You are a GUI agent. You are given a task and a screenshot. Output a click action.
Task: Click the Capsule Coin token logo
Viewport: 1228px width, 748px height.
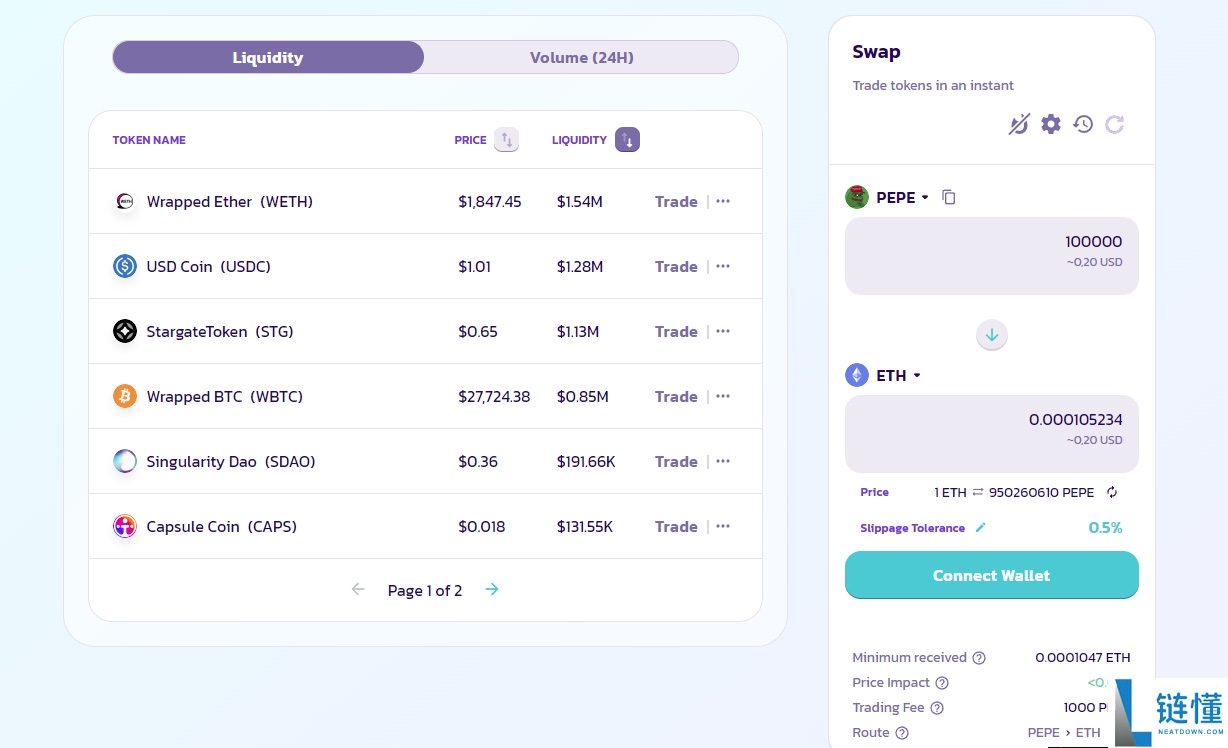[125, 526]
